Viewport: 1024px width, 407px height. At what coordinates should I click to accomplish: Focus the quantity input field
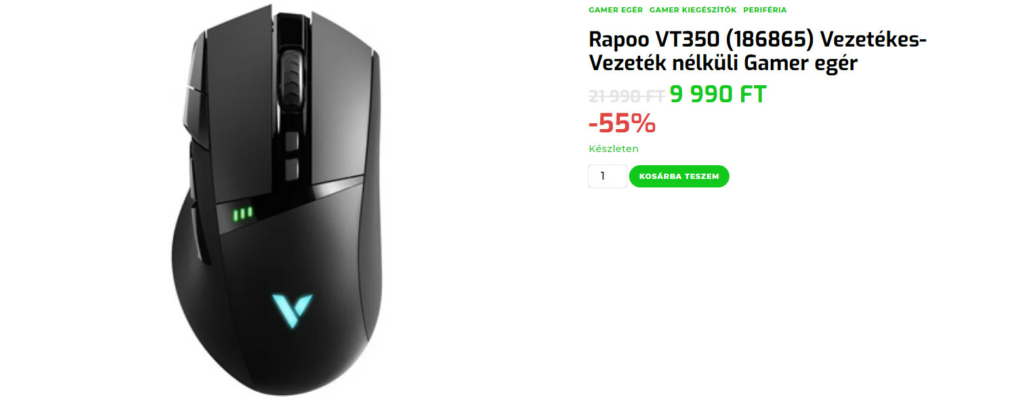coord(607,176)
